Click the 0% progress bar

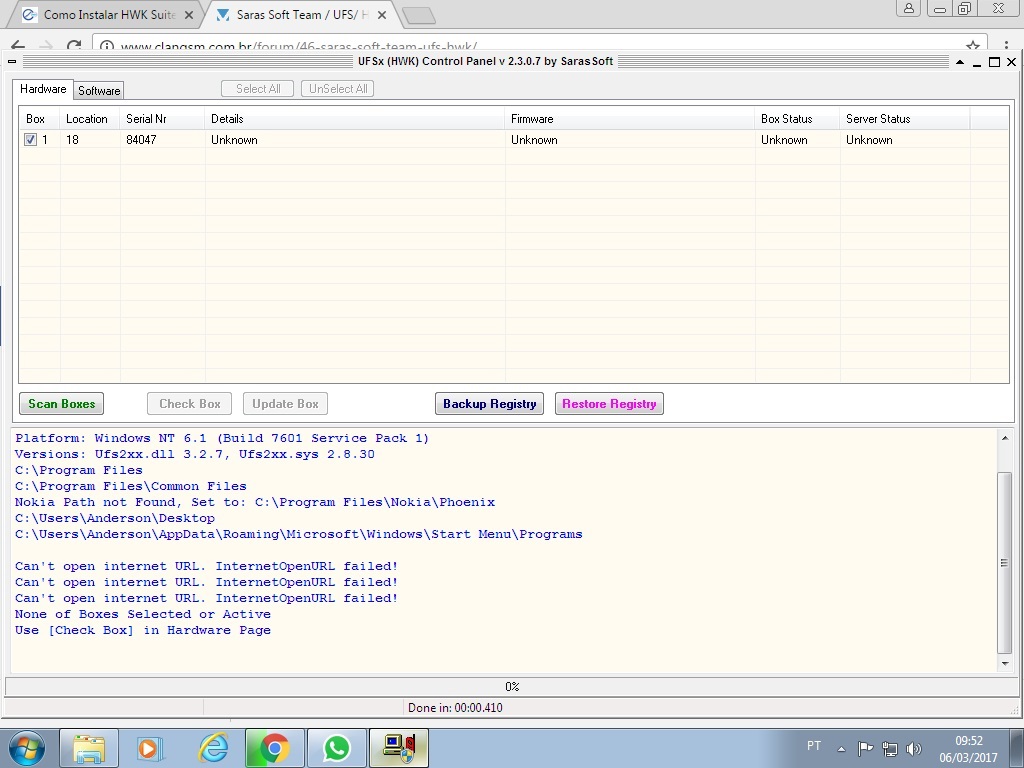[x=512, y=686]
